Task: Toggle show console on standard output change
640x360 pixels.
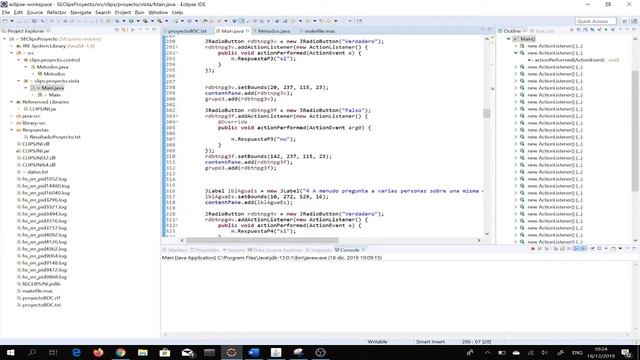Action: coord(577,249)
